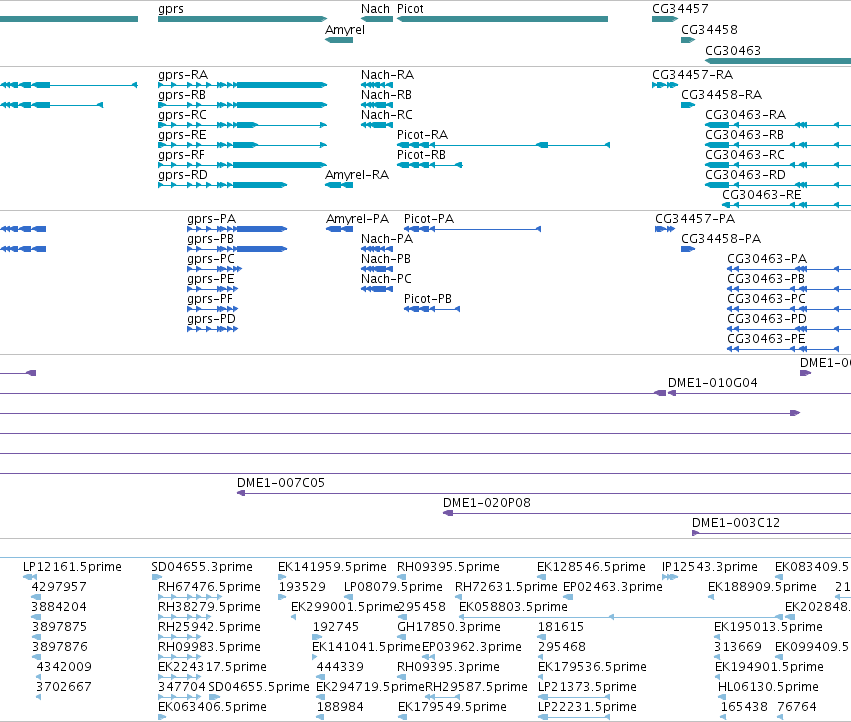Select the DME1-010G04 clone label
This screenshot has width=851, height=722.
point(713,383)
